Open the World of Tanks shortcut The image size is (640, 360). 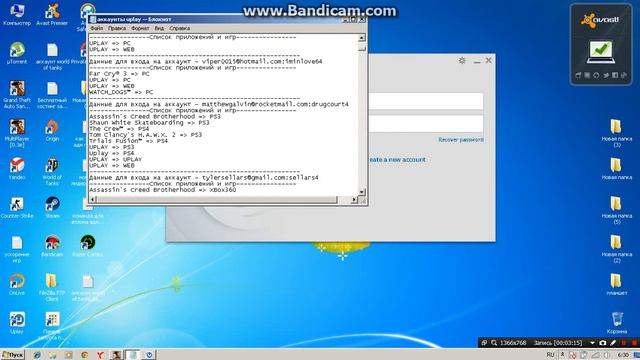click(52, 171)
